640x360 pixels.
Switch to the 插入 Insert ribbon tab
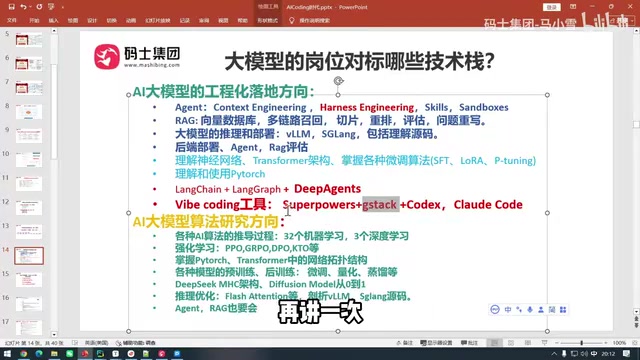[53, 20]
